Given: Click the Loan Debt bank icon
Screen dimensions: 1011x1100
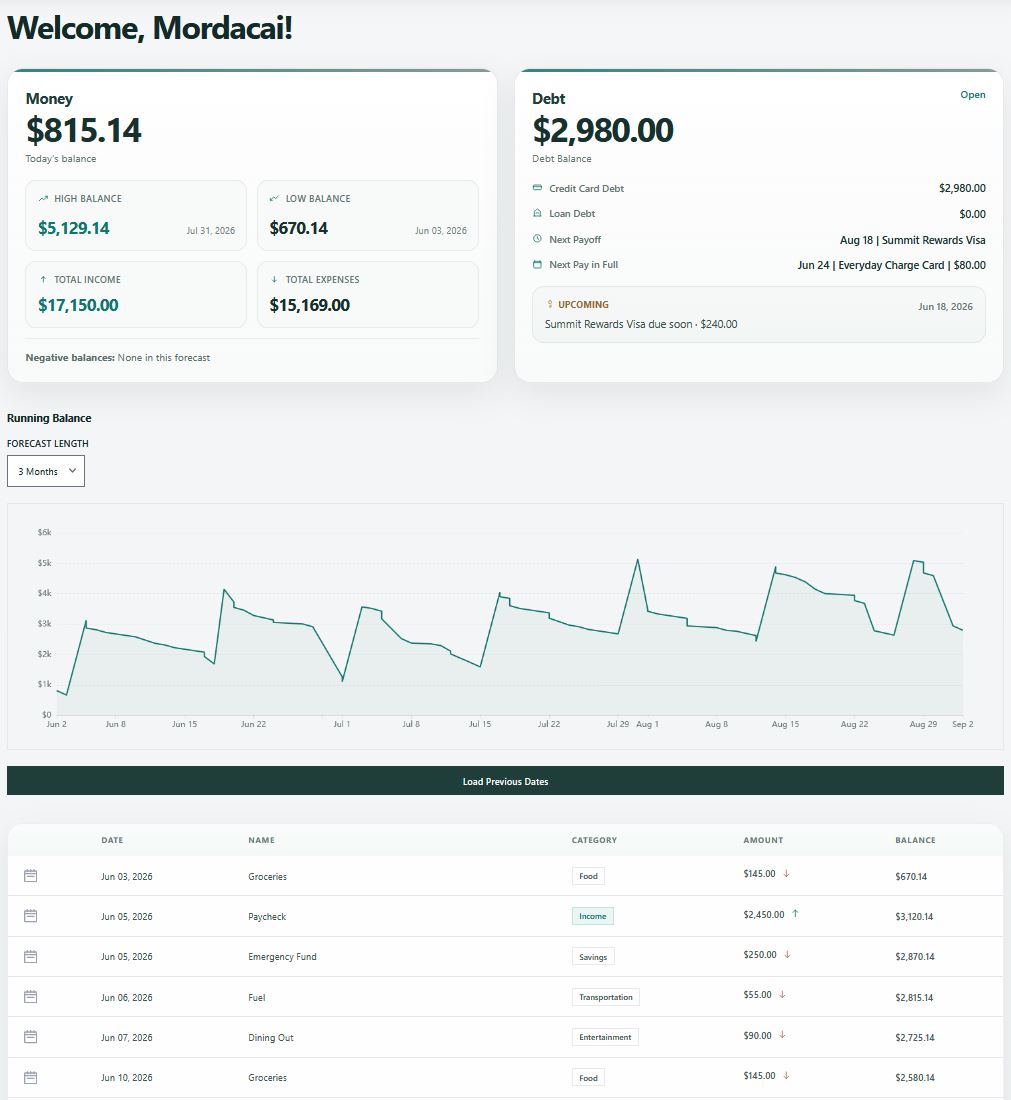Looking at the screenshot, I should 537,213.
